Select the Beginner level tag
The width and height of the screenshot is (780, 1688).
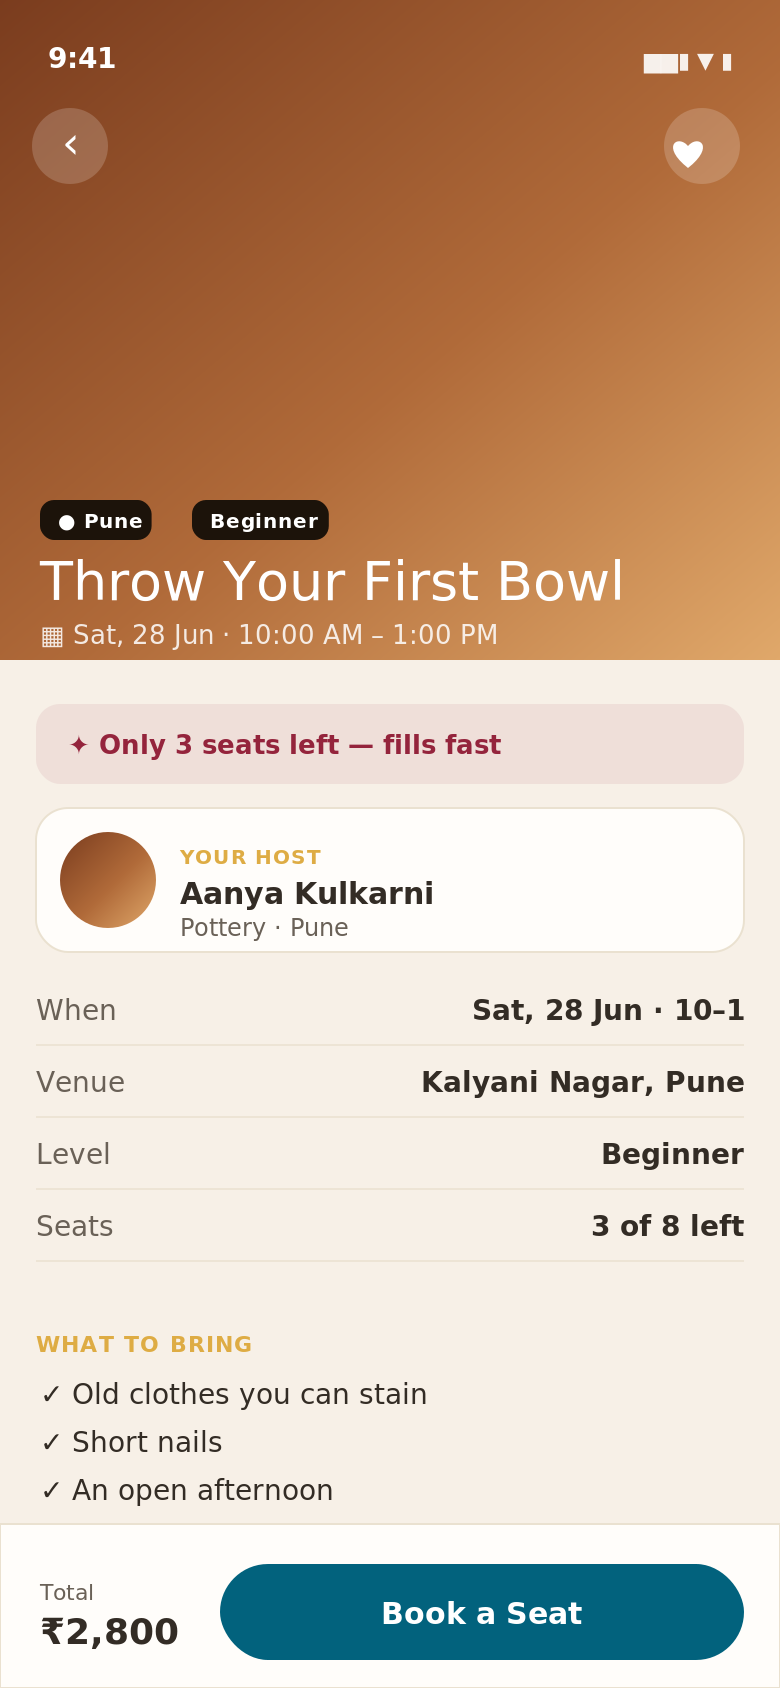[x=260, y=520]
